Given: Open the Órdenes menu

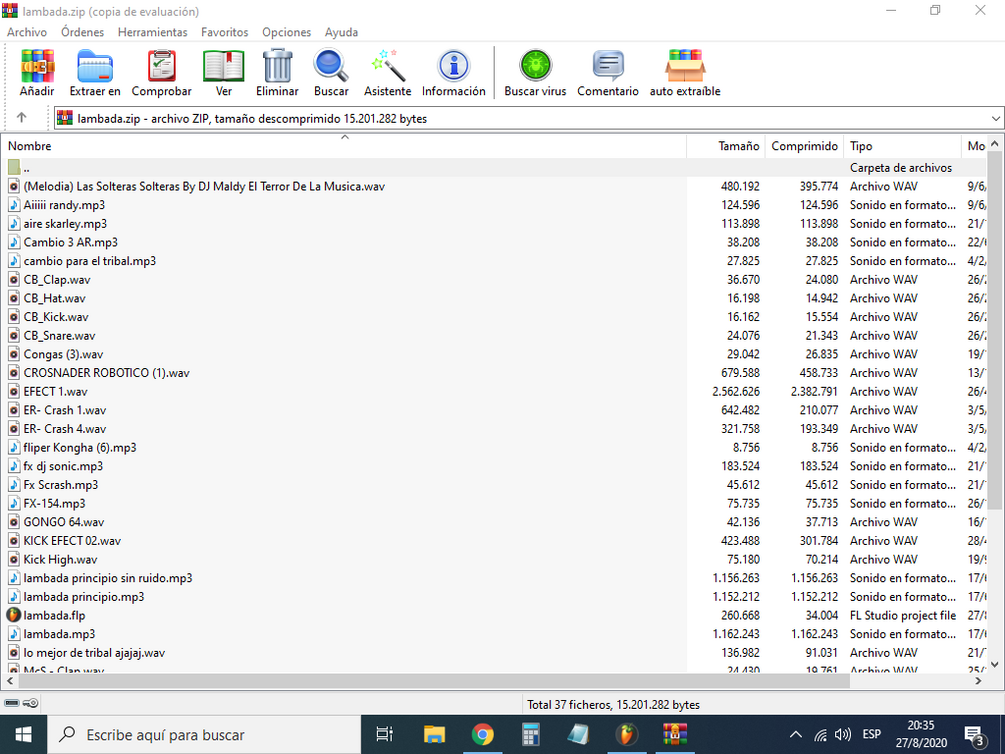Looking at the screenshot, I should (83, 32).
